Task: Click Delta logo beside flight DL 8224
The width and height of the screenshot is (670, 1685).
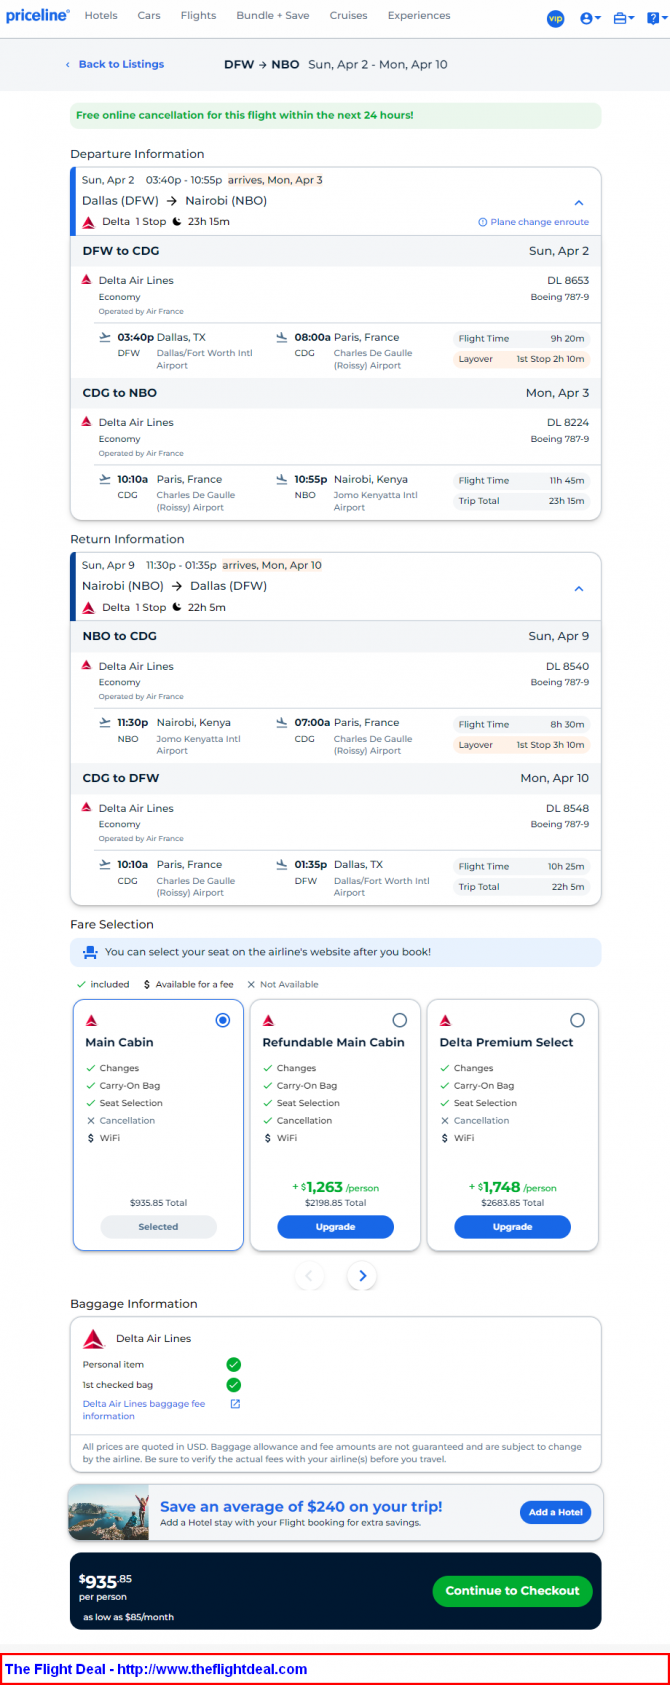Action: click(x=87, y=422)
